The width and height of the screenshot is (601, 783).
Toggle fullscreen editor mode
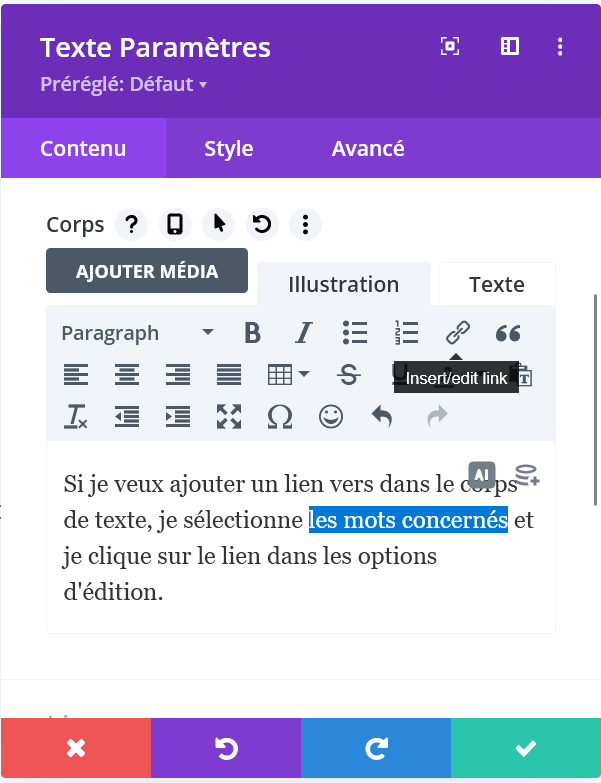tap(229, 417)
